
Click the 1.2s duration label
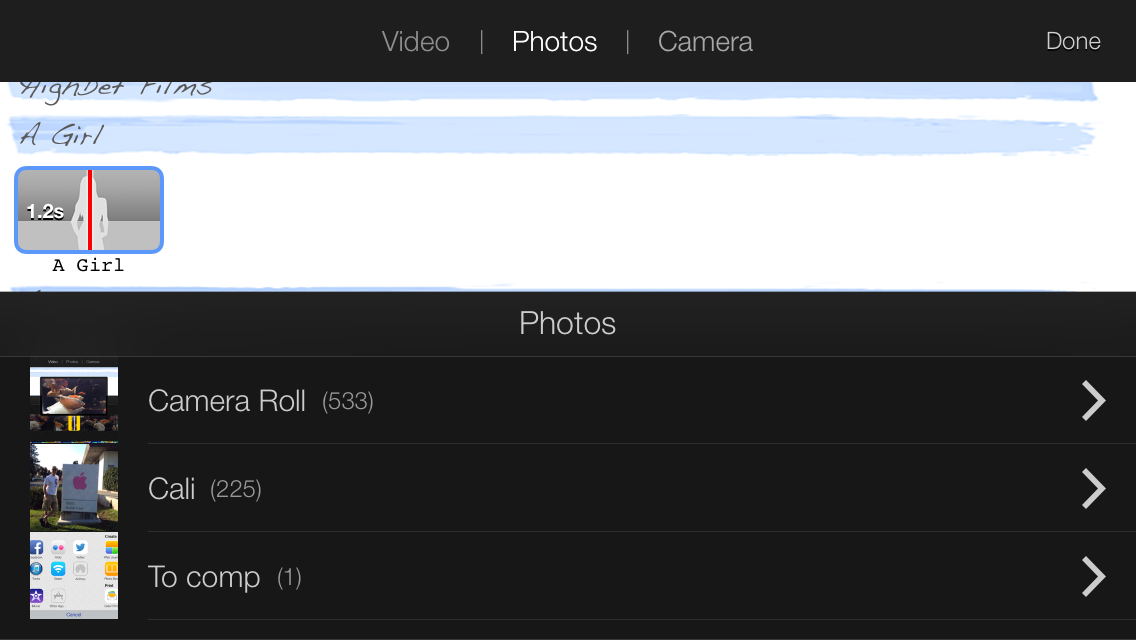click(45, 212)
